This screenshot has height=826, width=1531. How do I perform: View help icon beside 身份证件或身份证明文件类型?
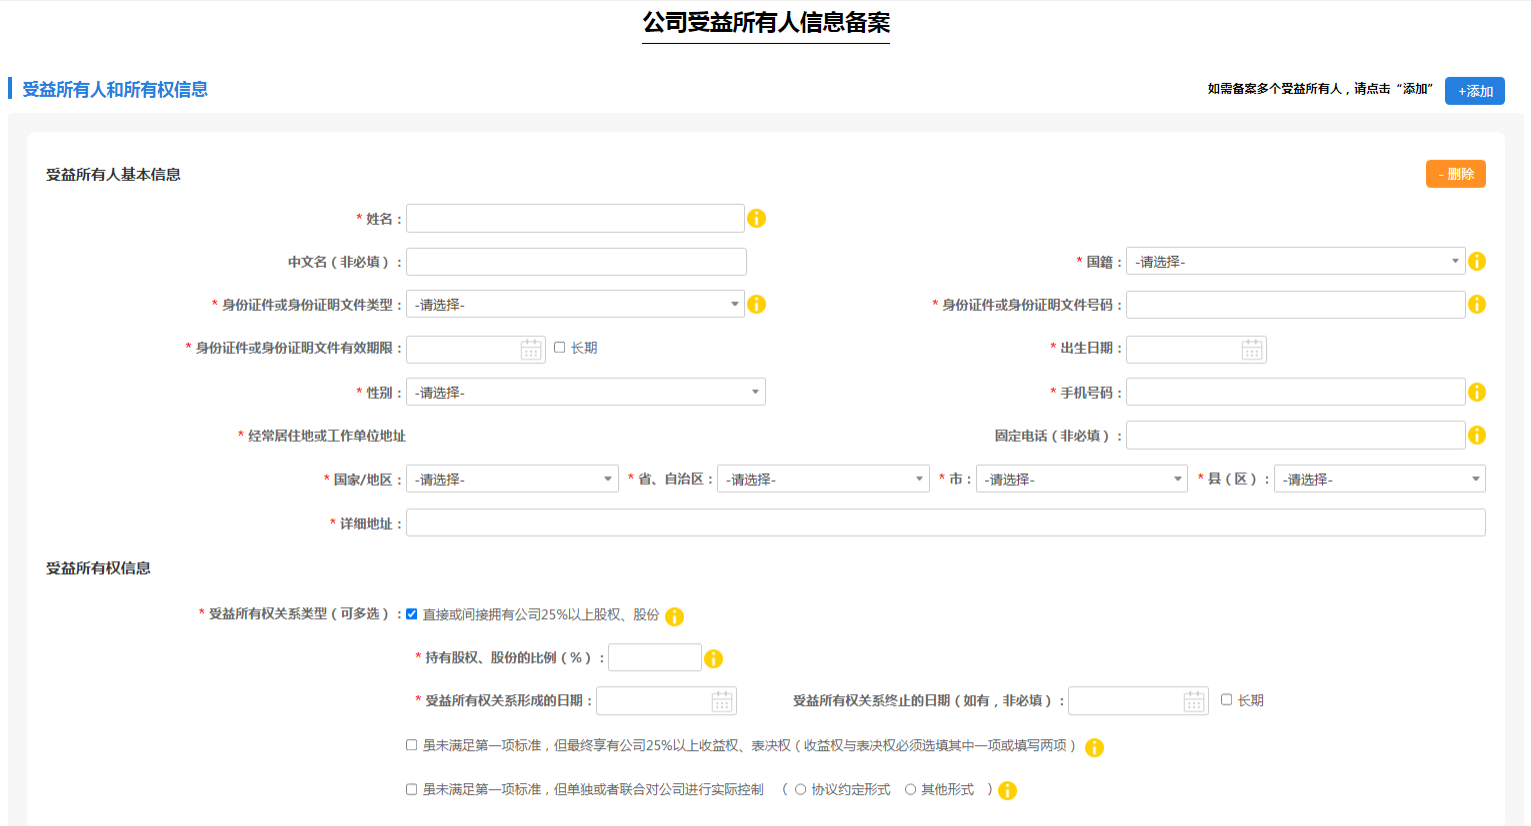[x=757, y=304]
